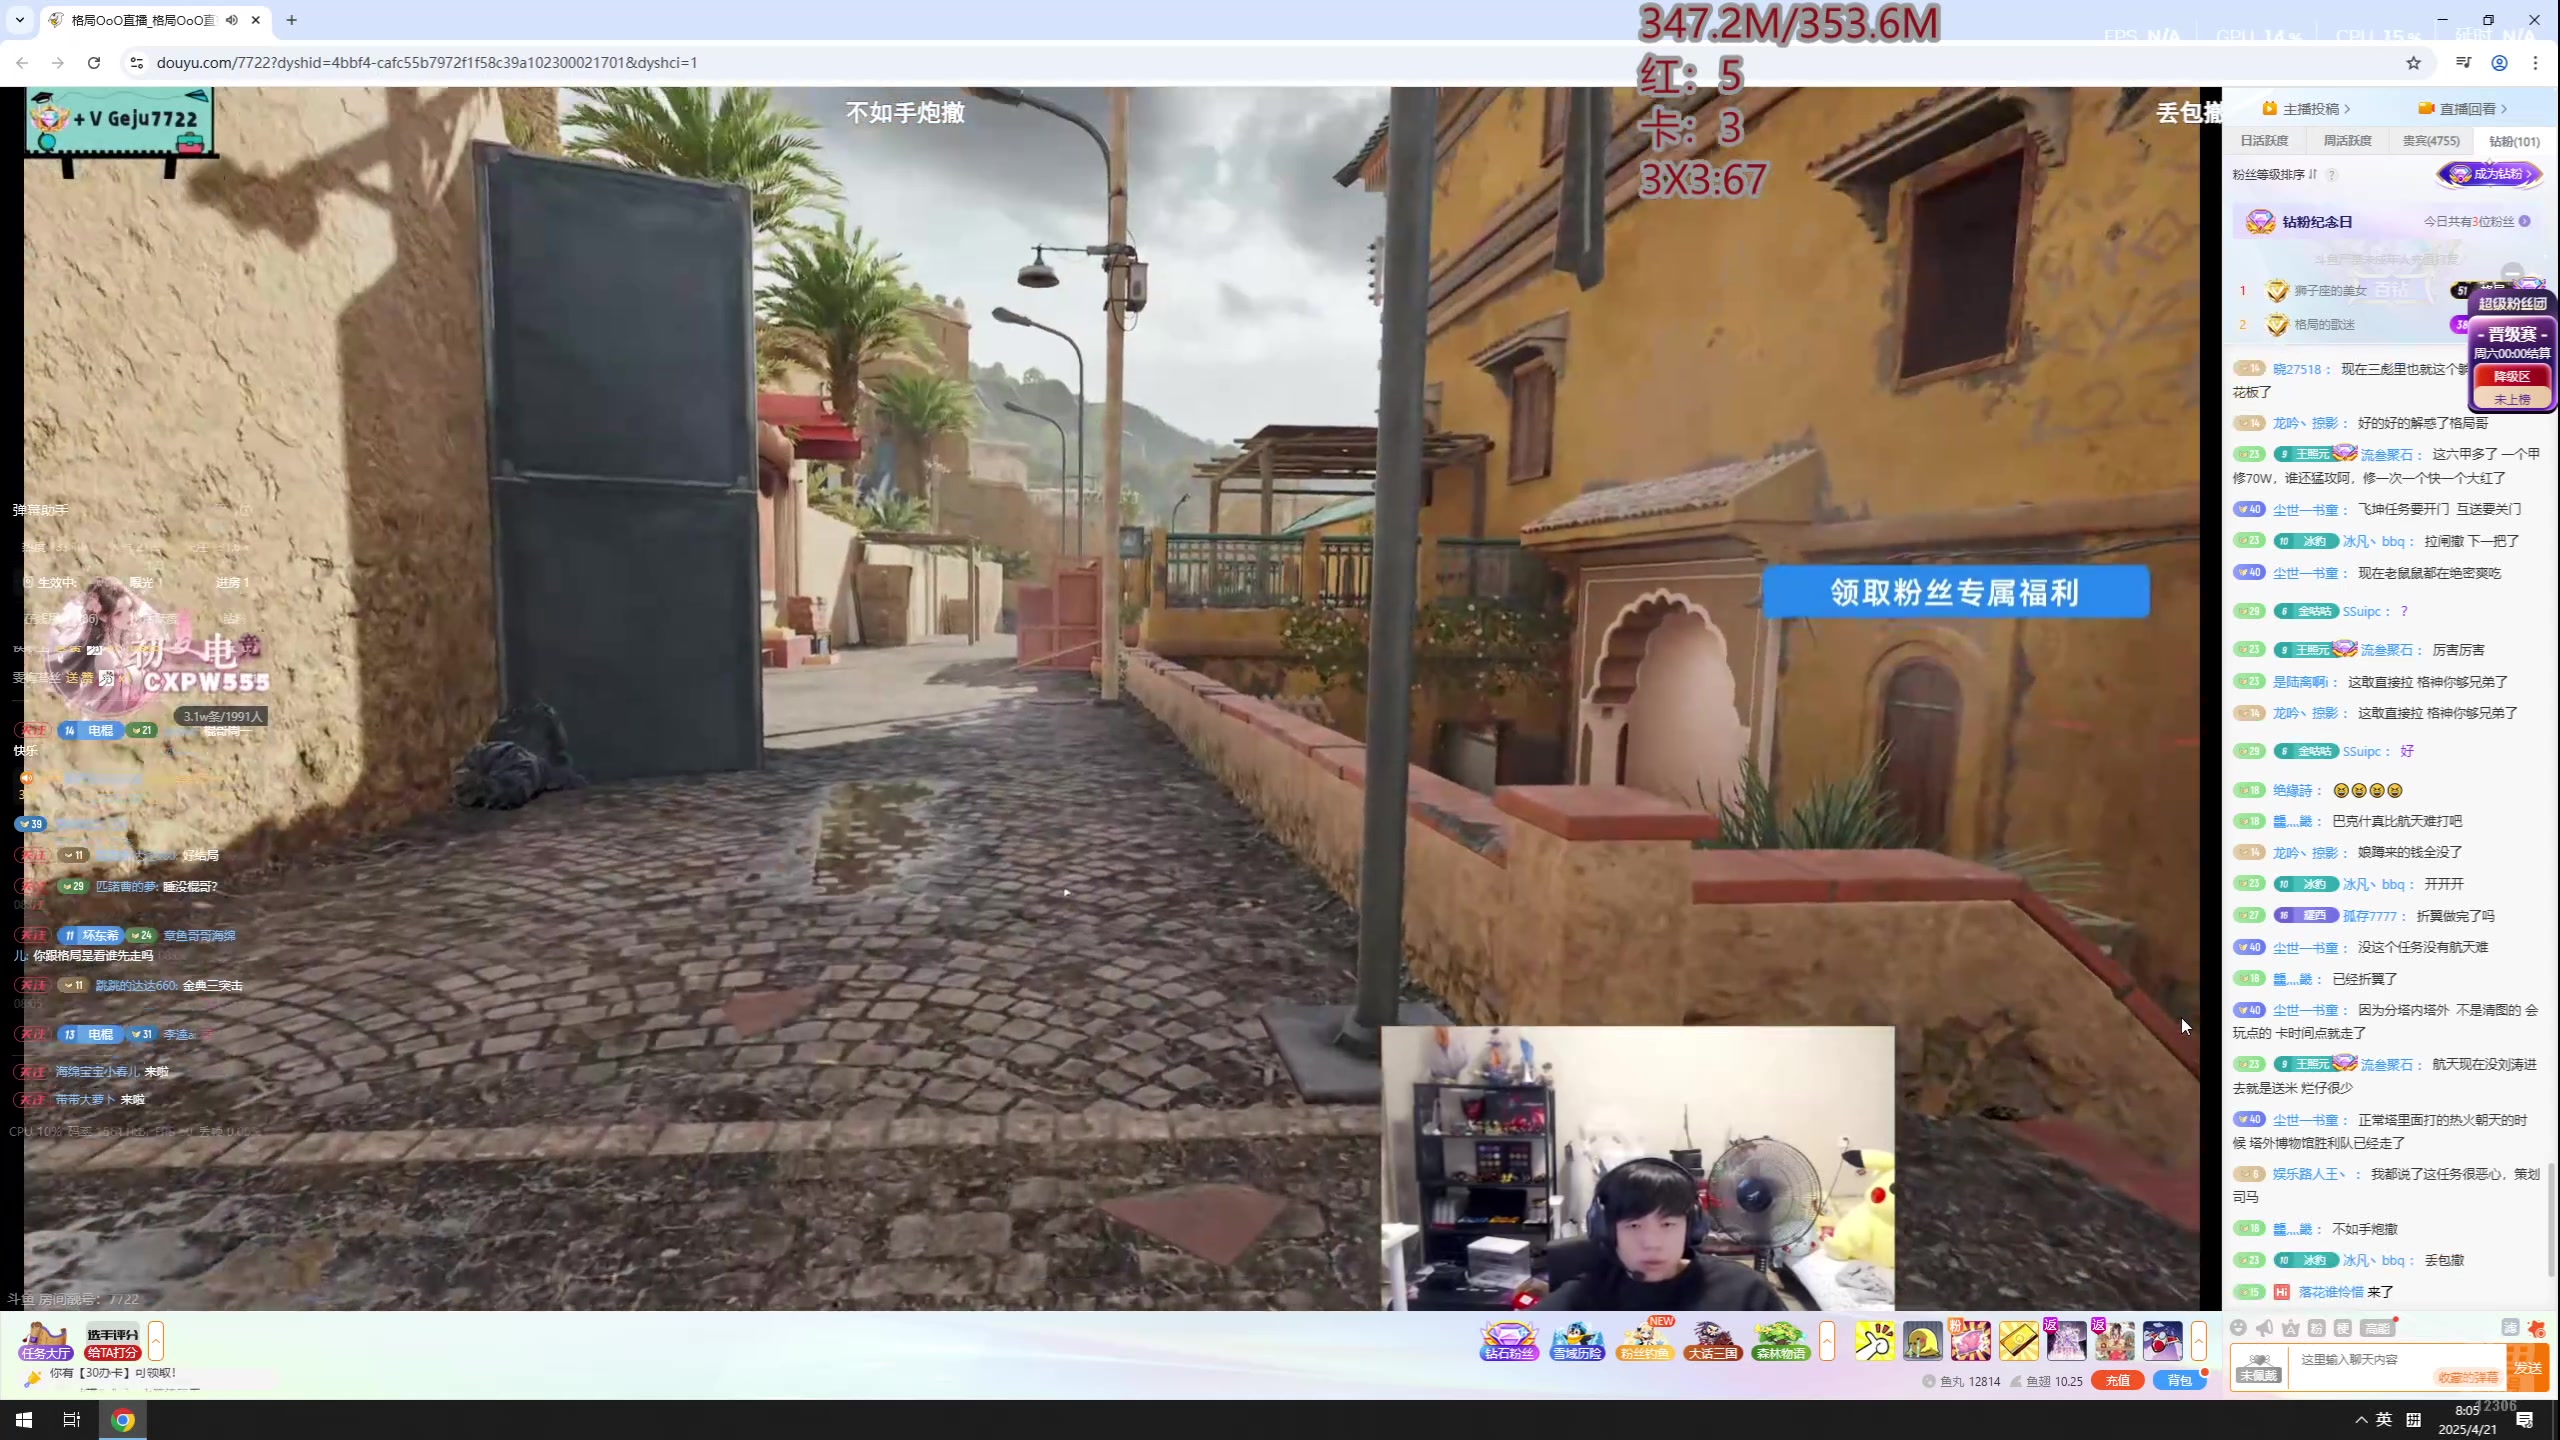Click the 粉丝钓鱼 fishing activity icon

pos(1644,1340)
